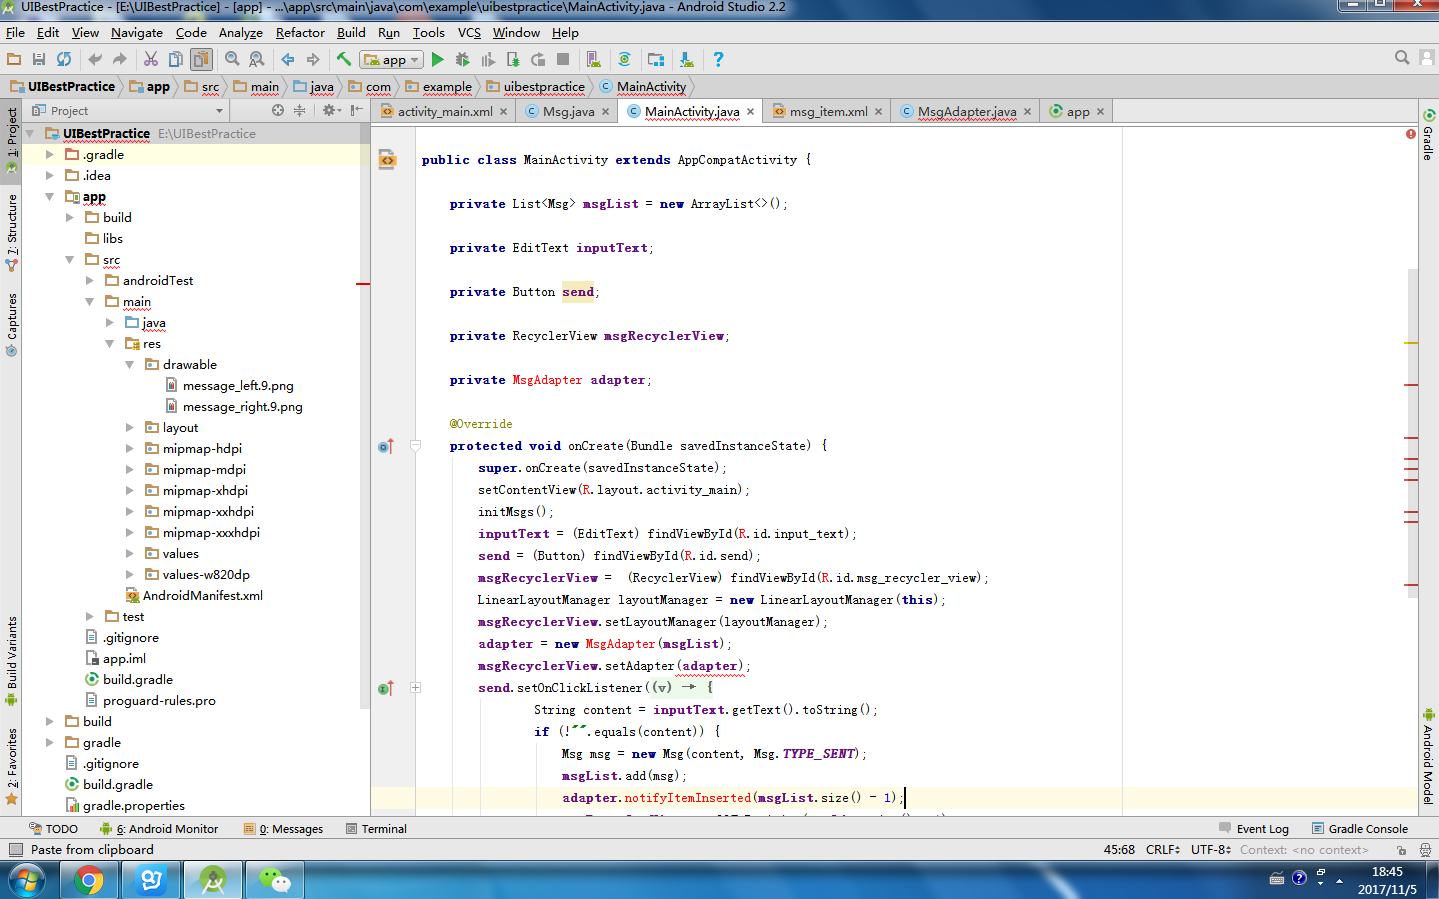Switch to the activity_main.xml tab
This screenshot has width=1439, height=899.
[x=445, y=112]
